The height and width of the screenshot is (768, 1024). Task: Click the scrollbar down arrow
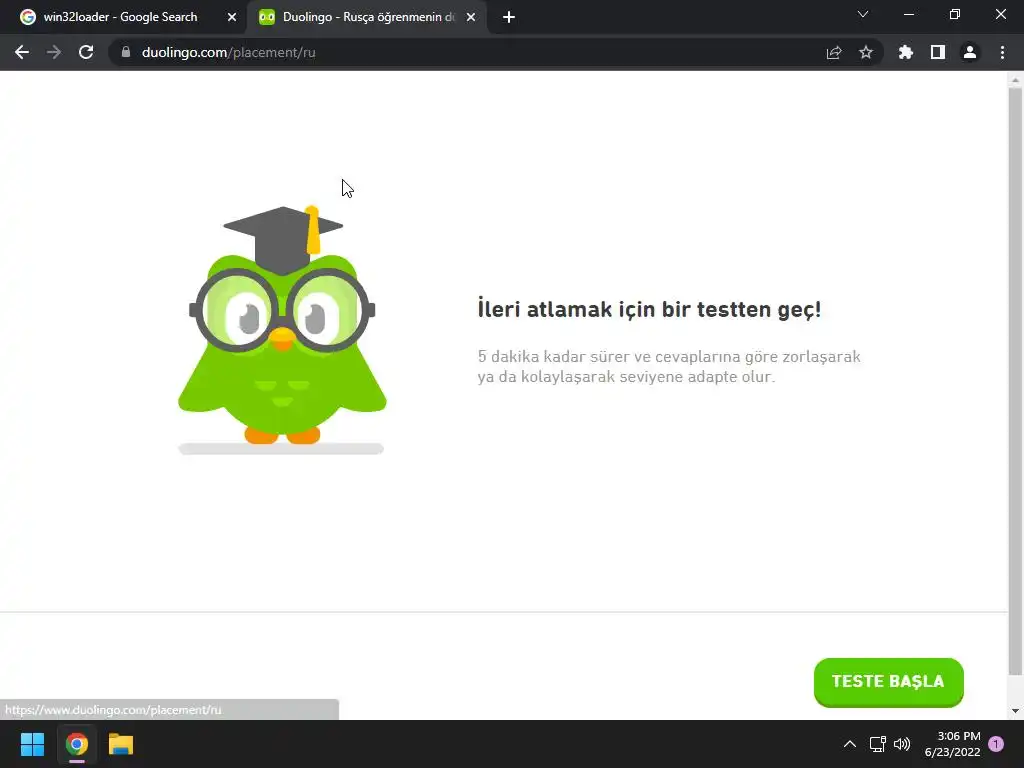tap(1015, 711)
